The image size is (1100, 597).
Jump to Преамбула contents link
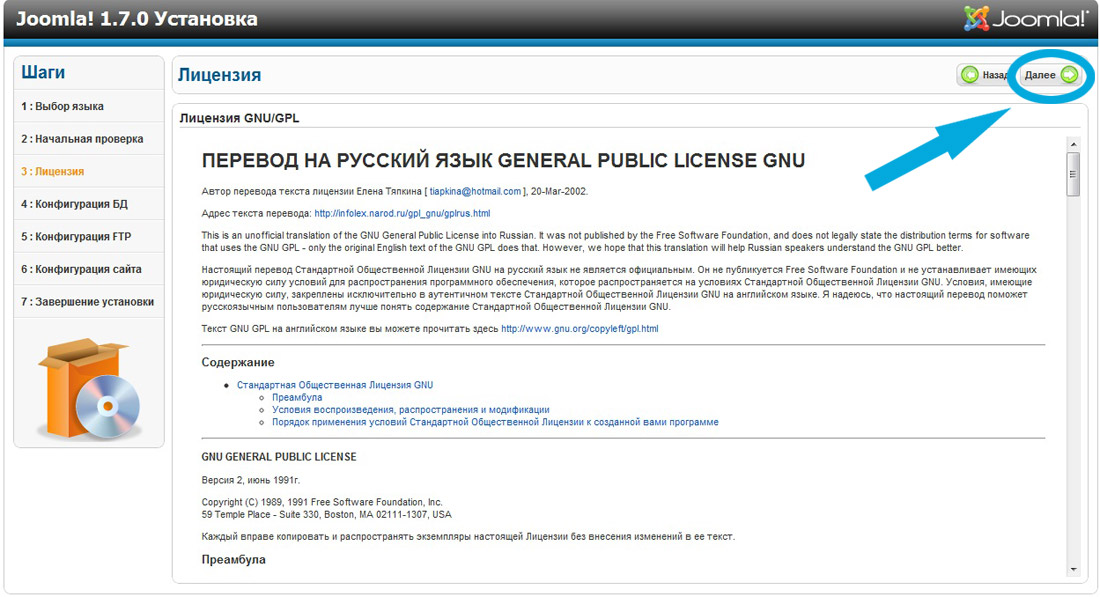(297, 397)
